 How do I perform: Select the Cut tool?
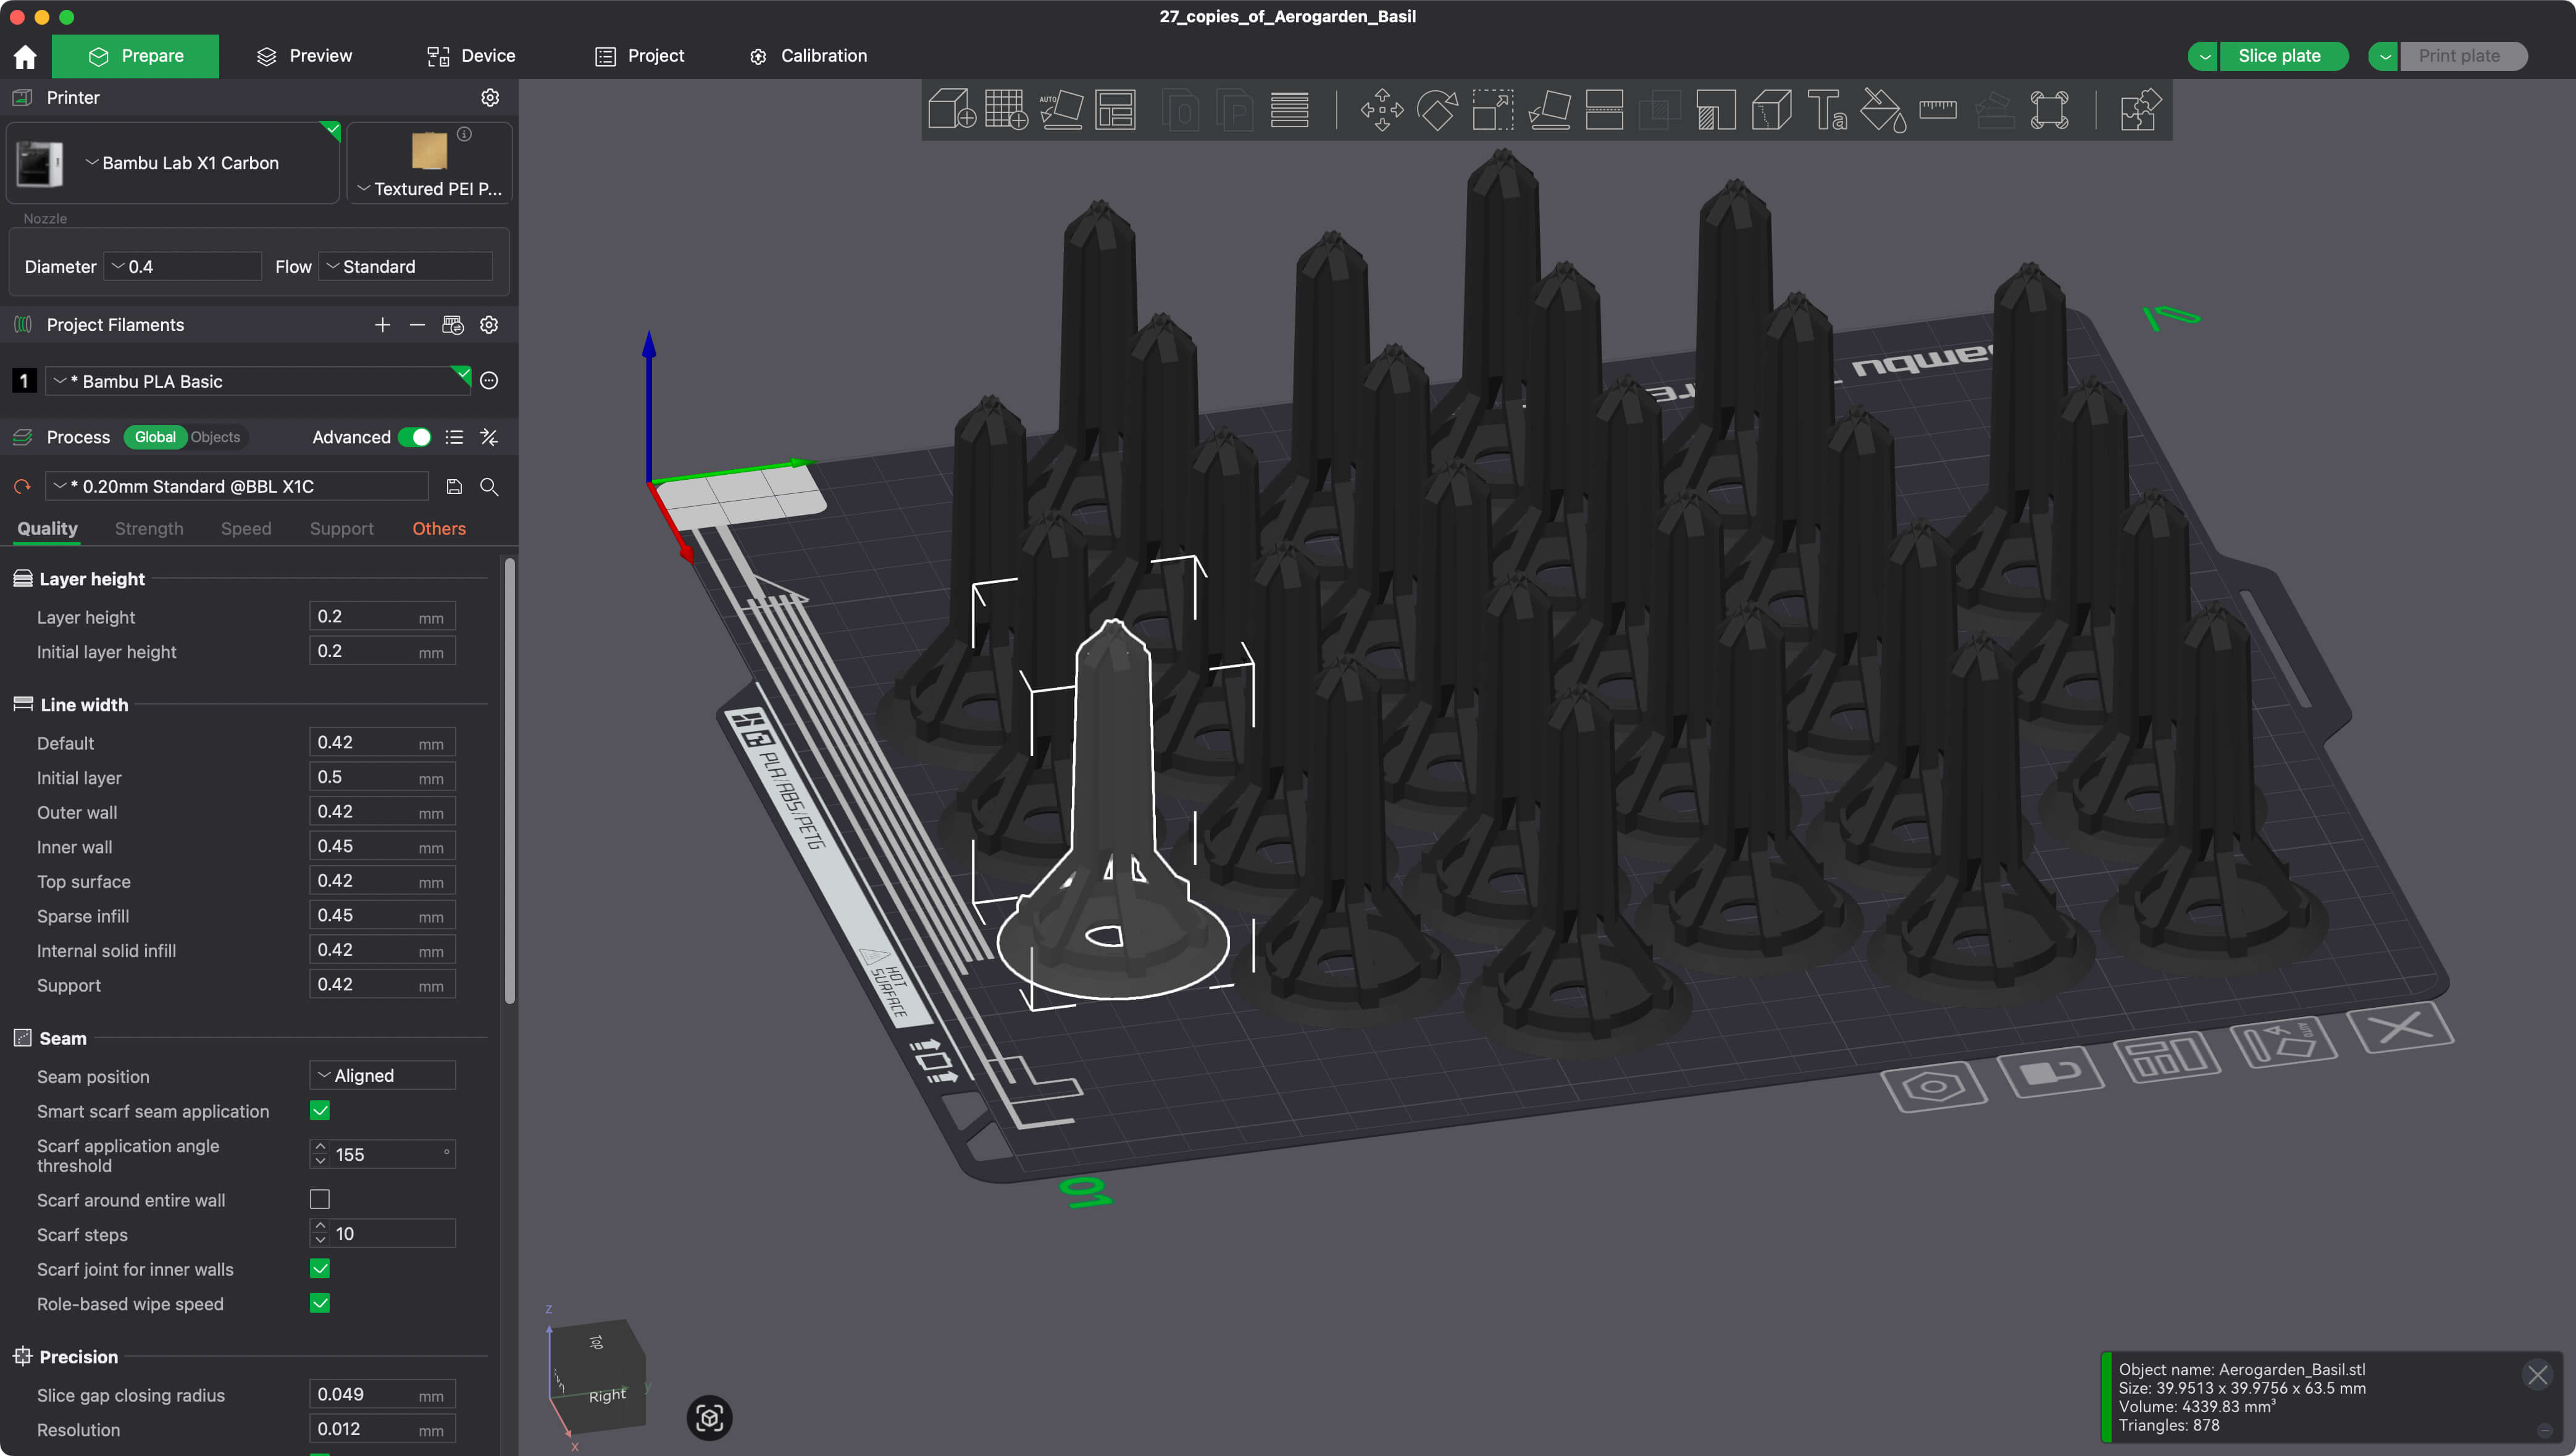point(1604,109)
